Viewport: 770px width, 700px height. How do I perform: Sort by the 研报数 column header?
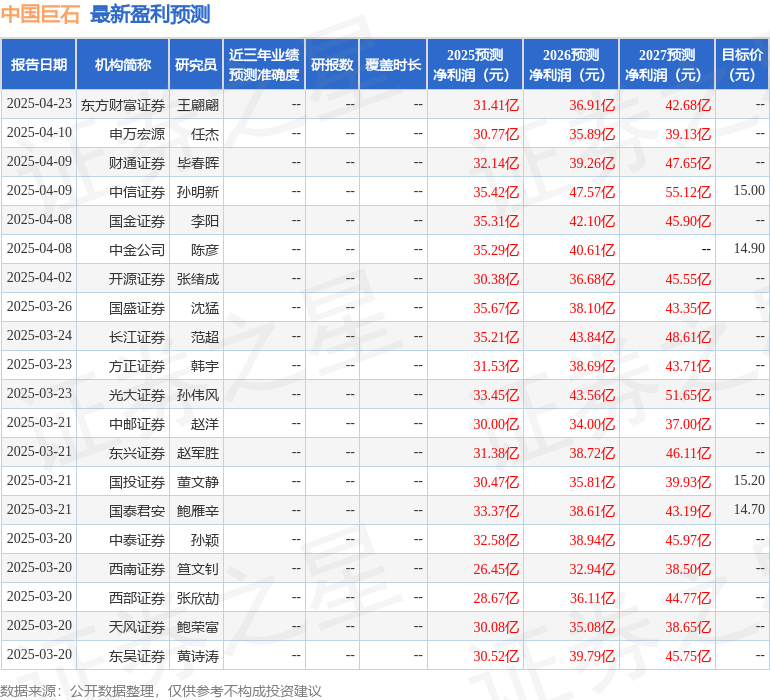pos(332,65)
